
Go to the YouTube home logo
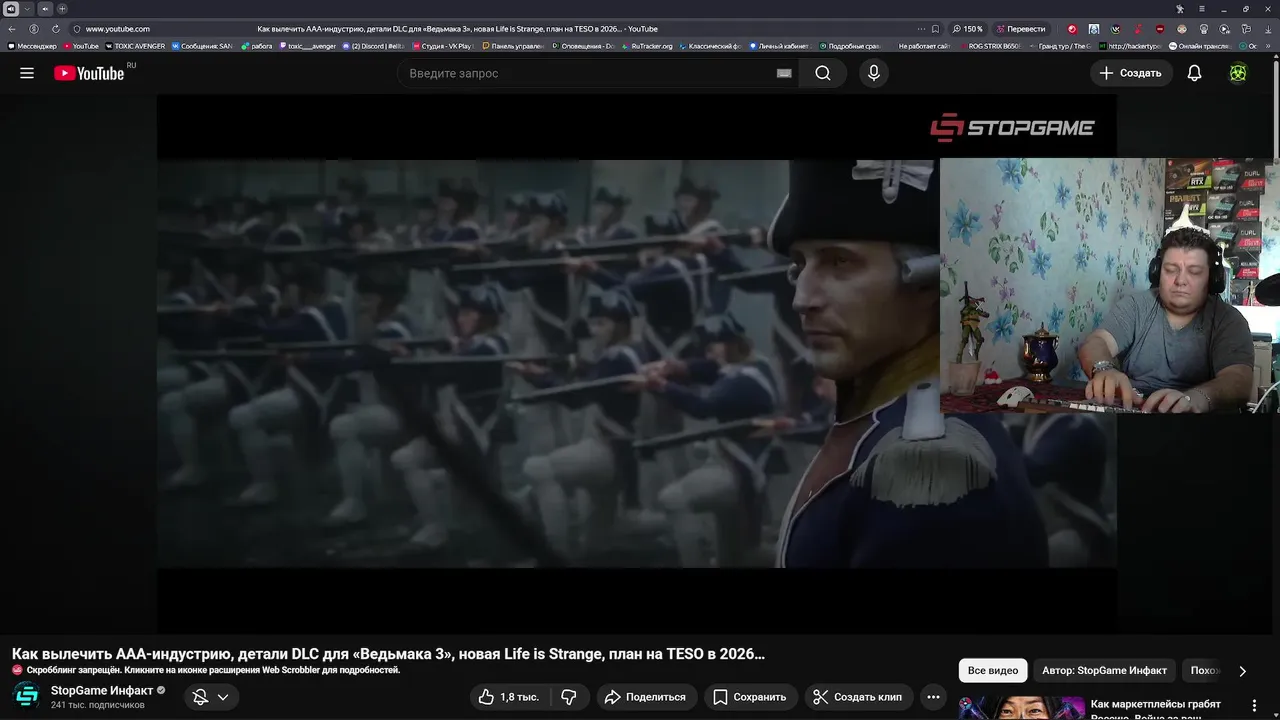click(89, 73)
